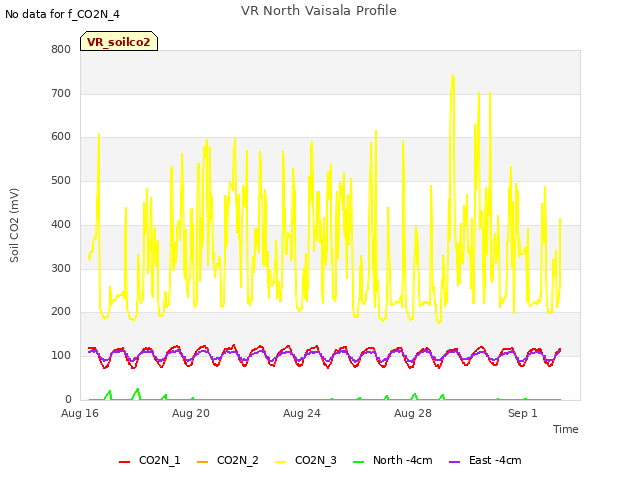Click the 500 y-axis tick label
The width and height of the screenshot is (640, 480).
click(61, 180)
